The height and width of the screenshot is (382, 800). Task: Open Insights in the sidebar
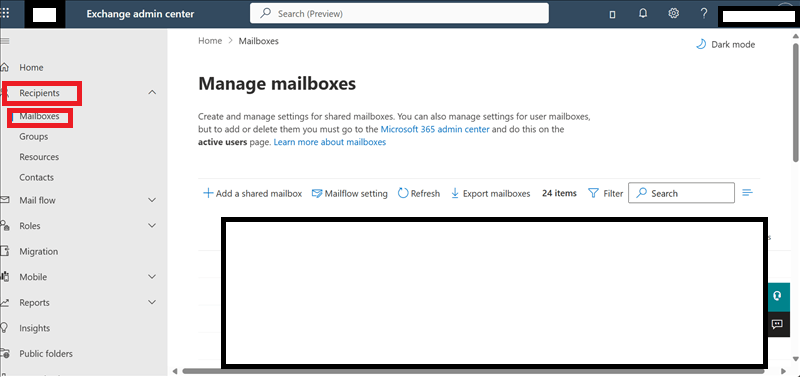click(35, 327)
